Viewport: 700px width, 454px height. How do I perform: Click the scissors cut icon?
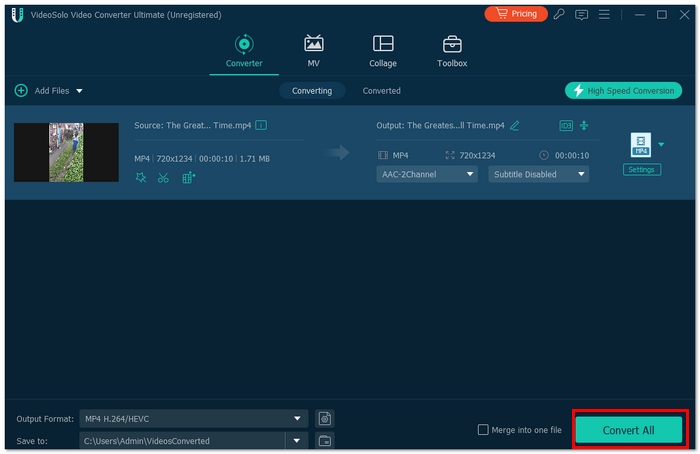[x=163, y=177]
